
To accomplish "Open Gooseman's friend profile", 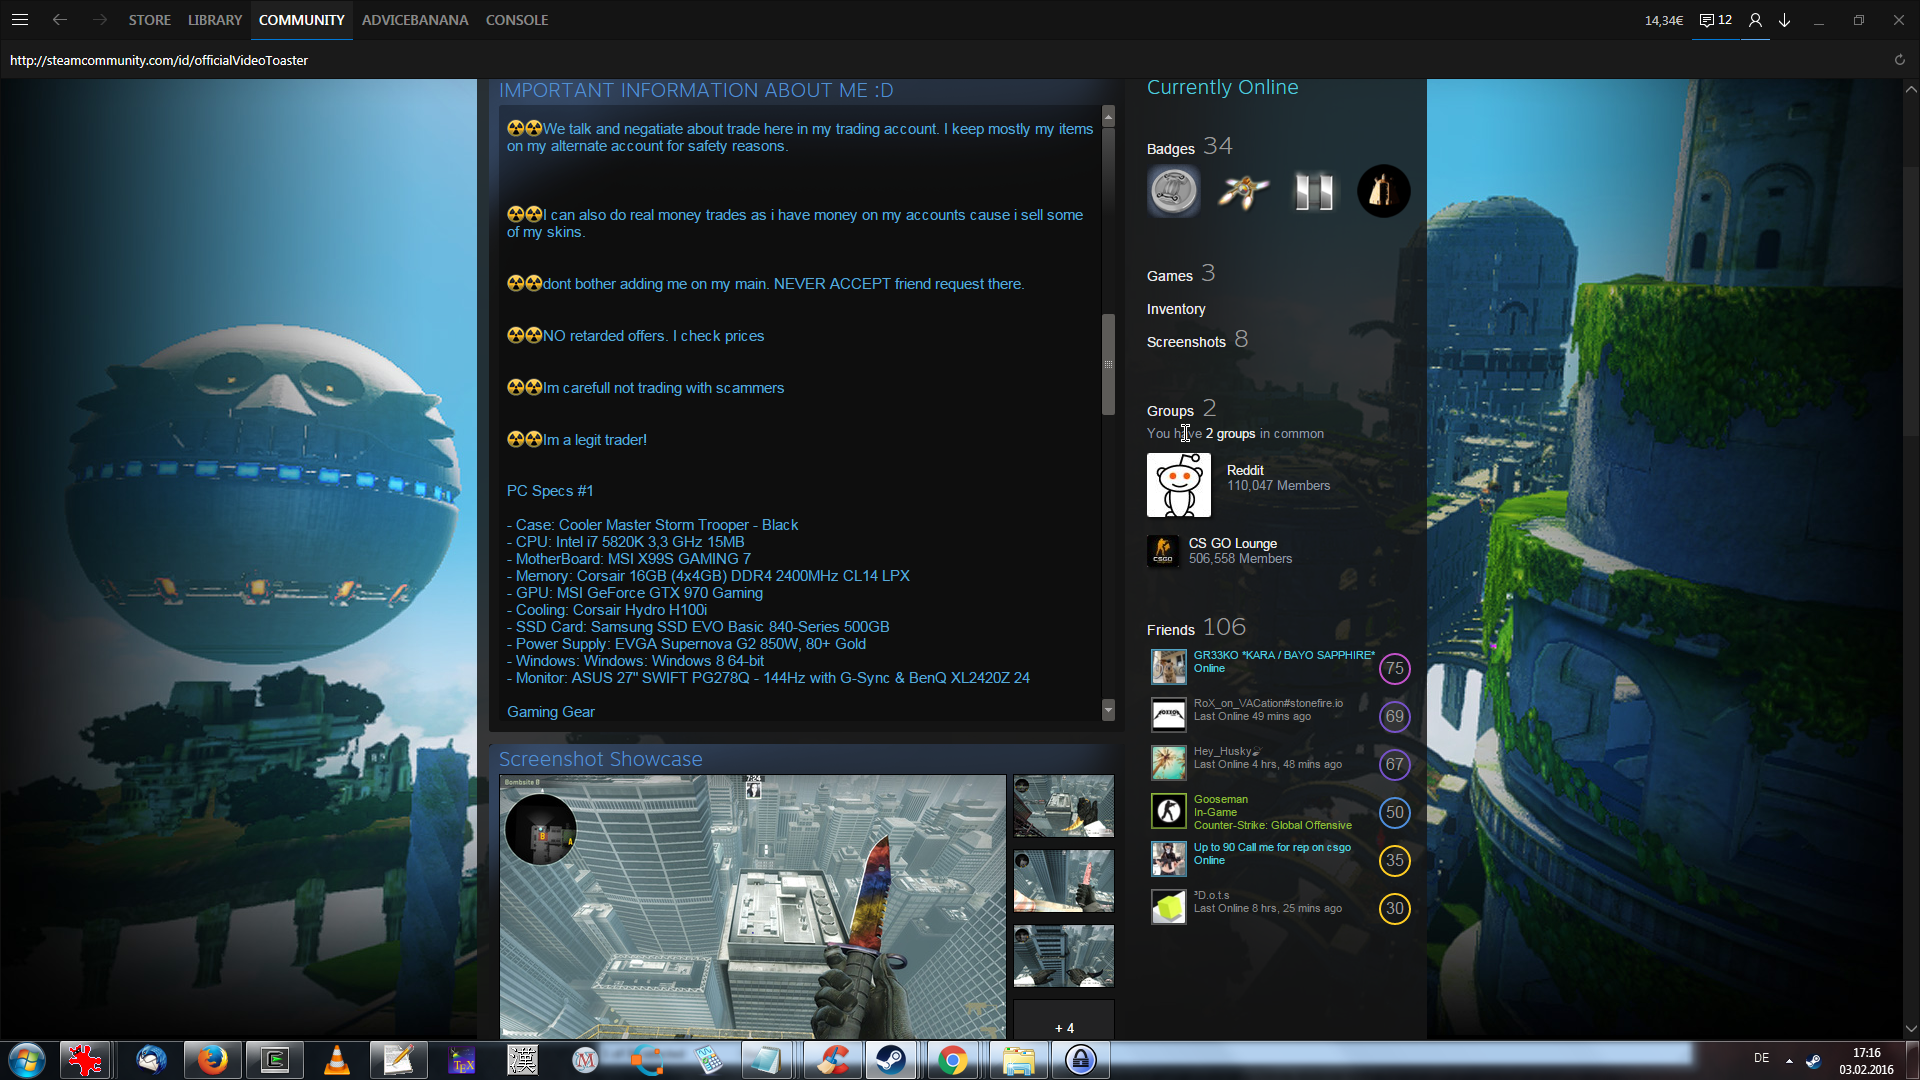I will 1220,799.
